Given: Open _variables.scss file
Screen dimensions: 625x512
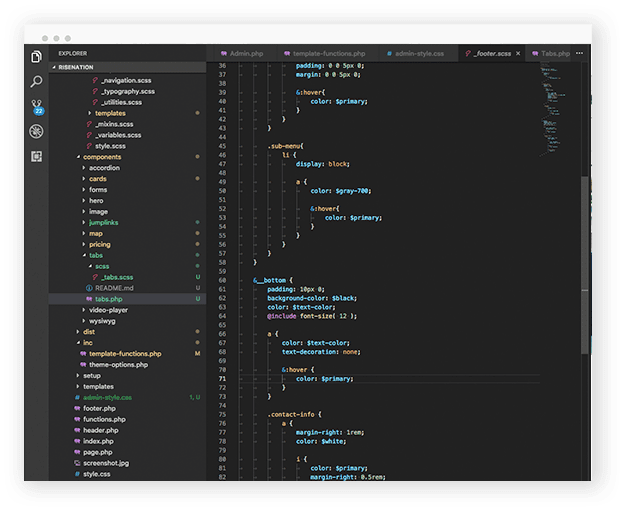Looking at the screenshot, I should (x=118, y=135).
